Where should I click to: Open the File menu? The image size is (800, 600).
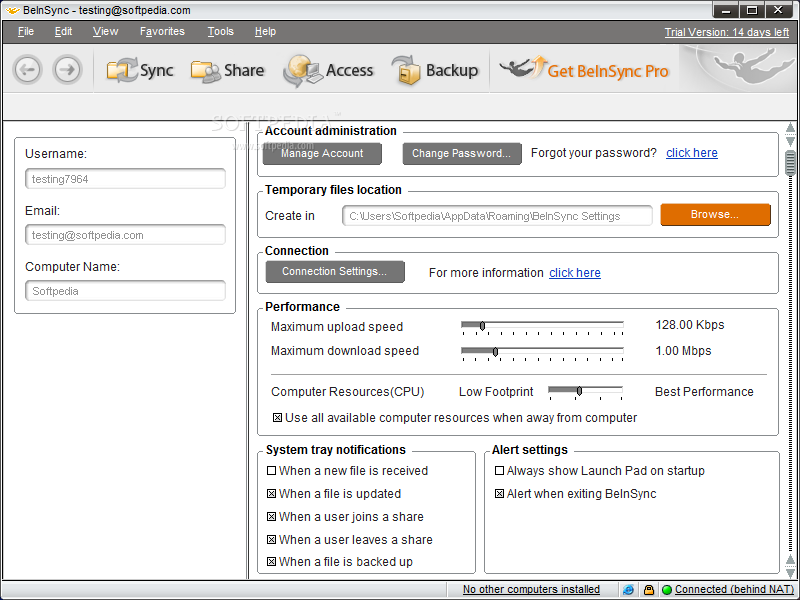[x=26, y=31]
